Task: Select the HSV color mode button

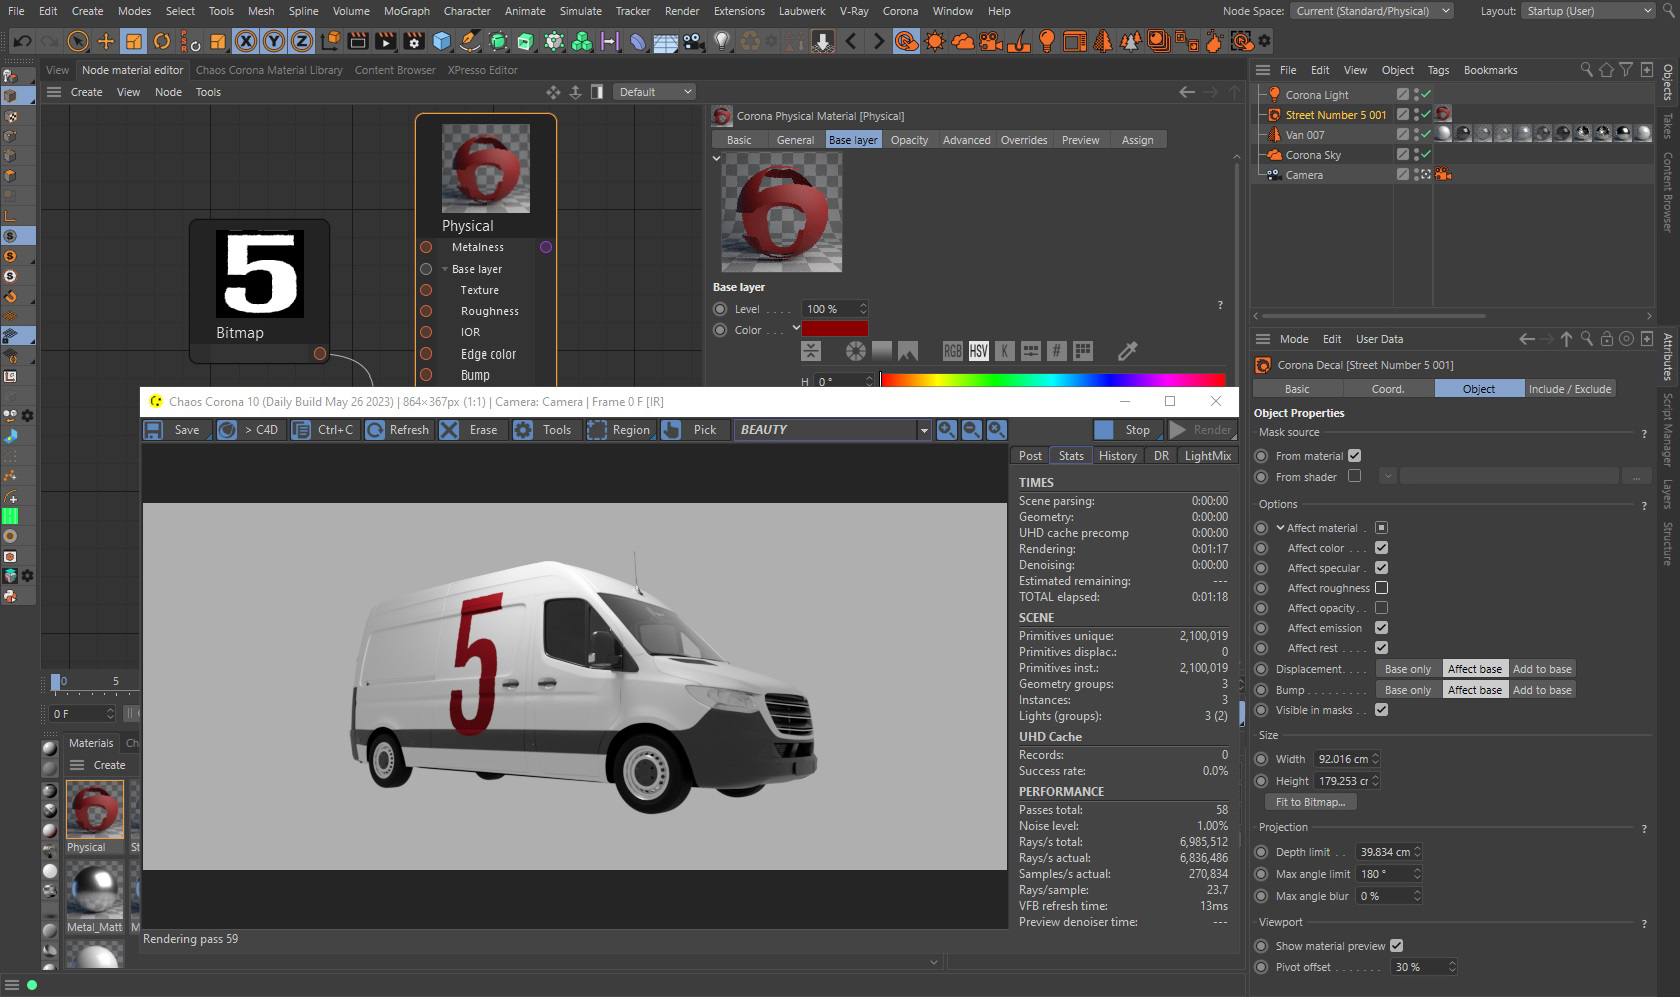Action: click(x=979, y=351)
